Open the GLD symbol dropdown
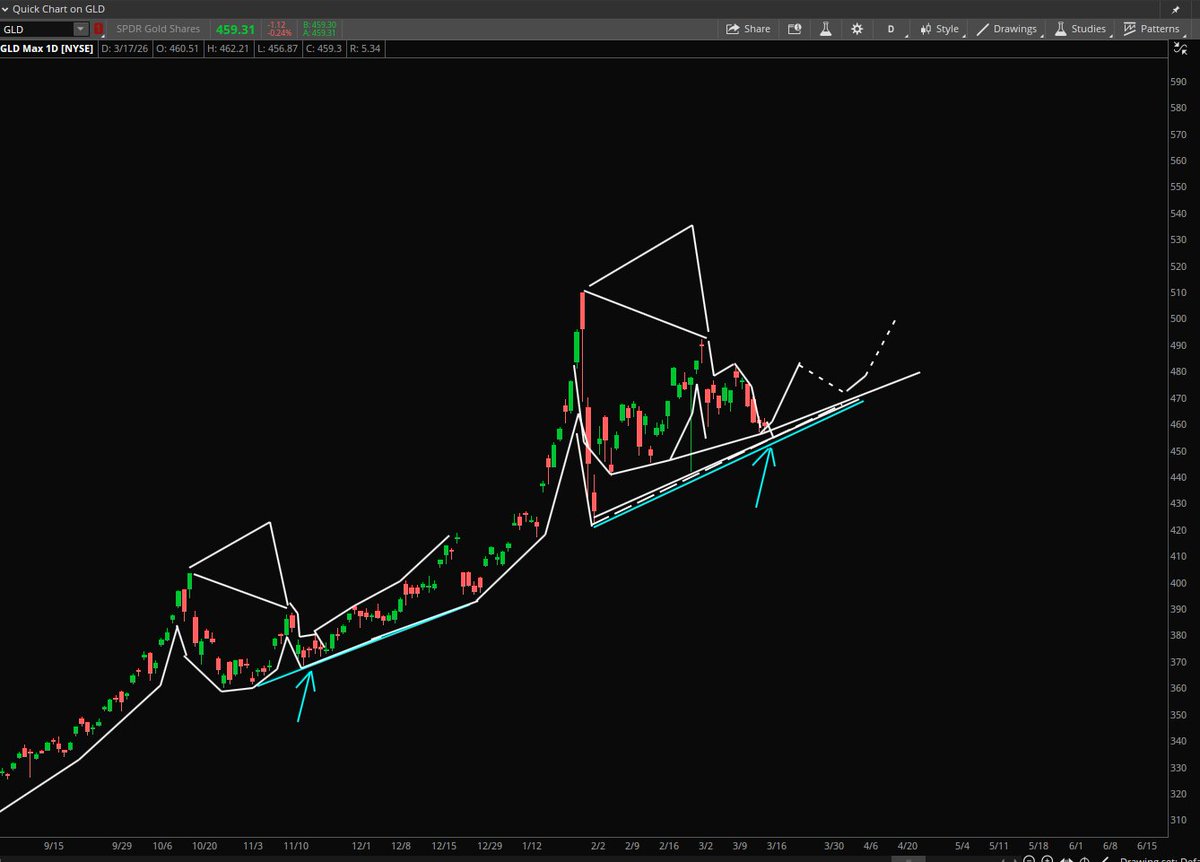This screenshot has width=1200, height=862. [82, 29]
